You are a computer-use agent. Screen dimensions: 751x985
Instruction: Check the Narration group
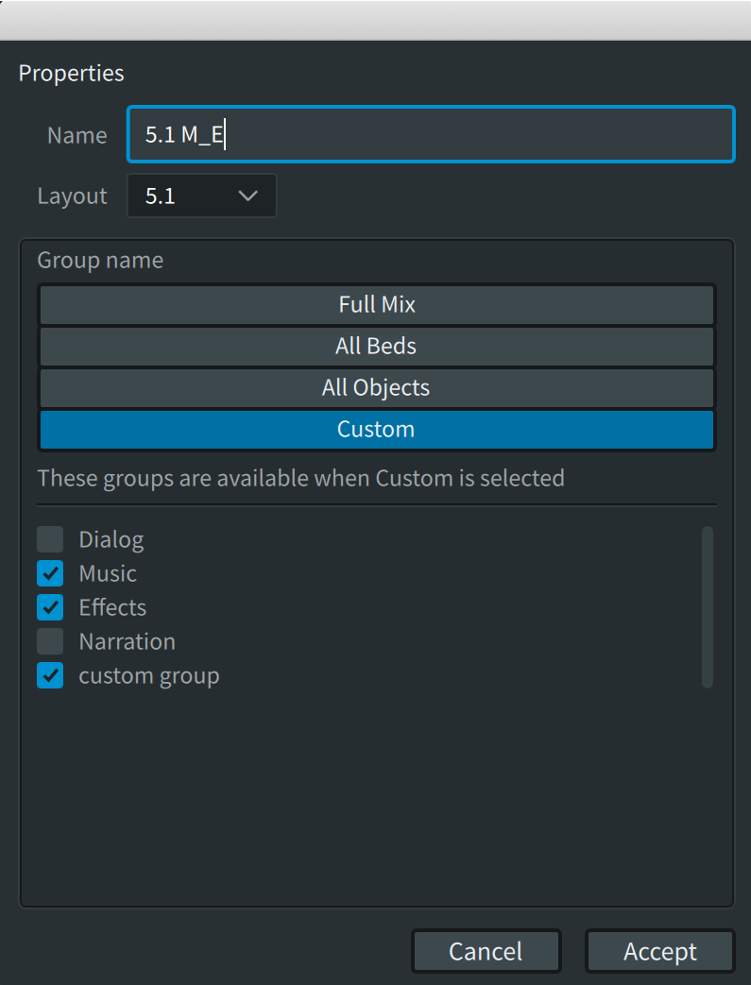coord(49,641)
